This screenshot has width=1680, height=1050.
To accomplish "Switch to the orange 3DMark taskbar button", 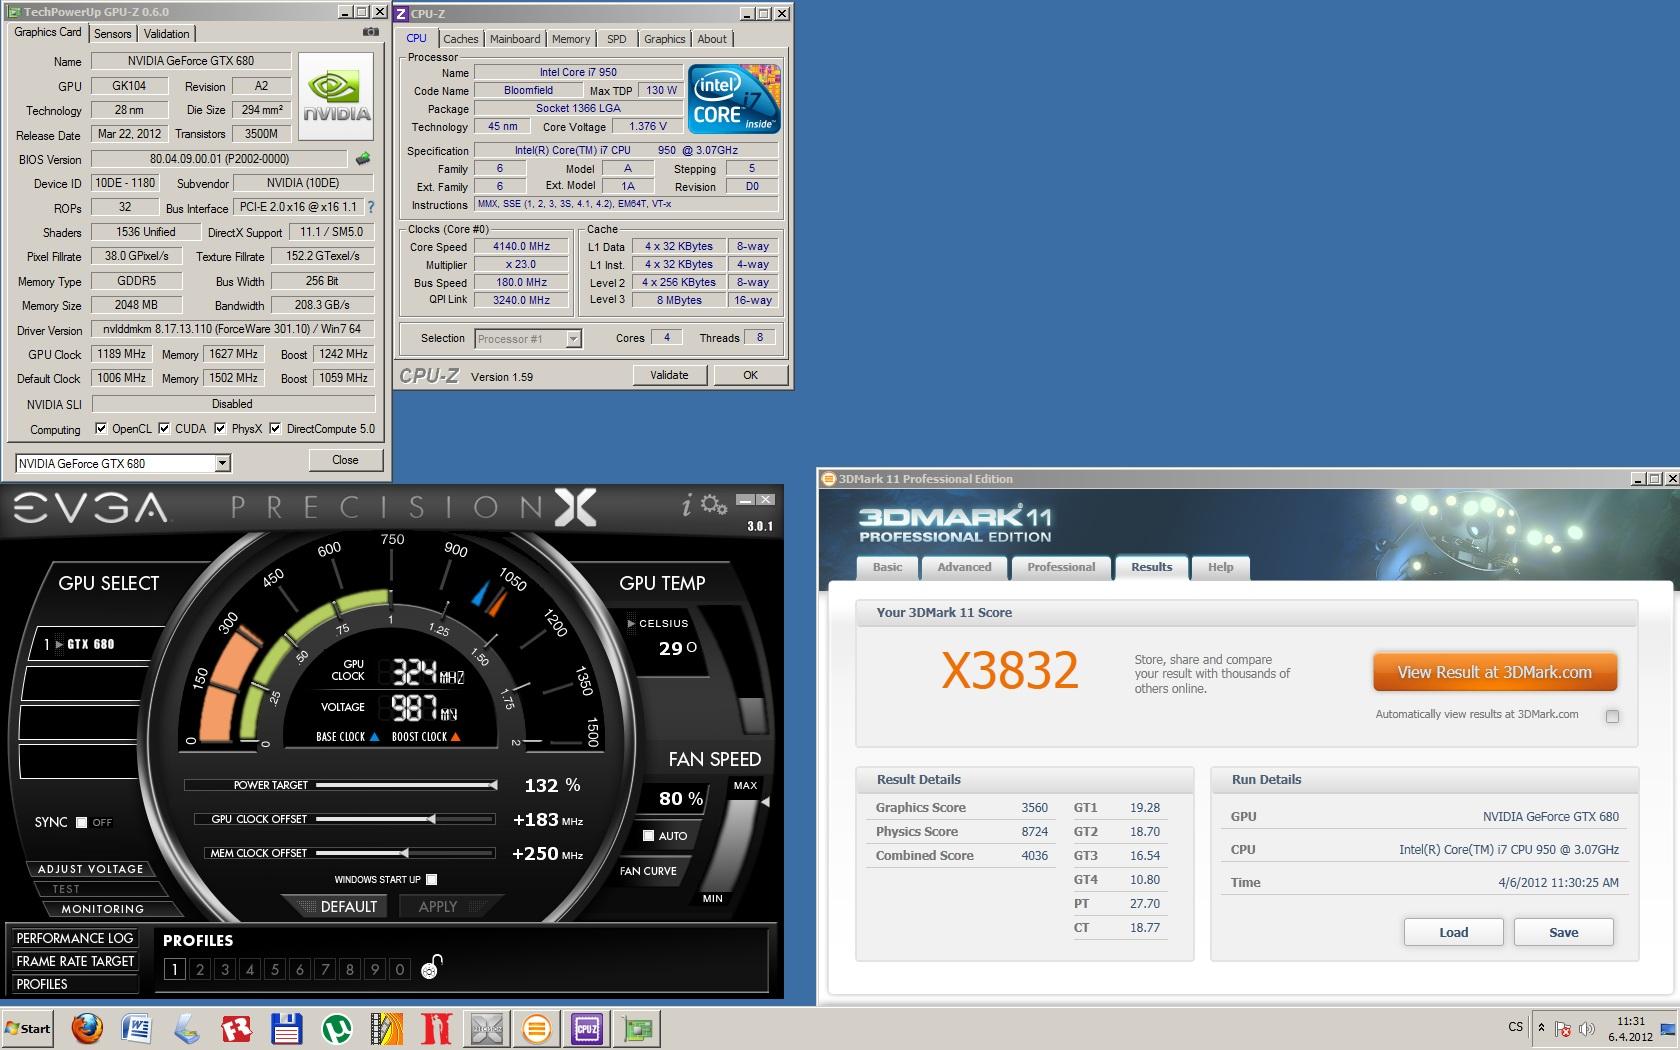I will coord(537,1028).
